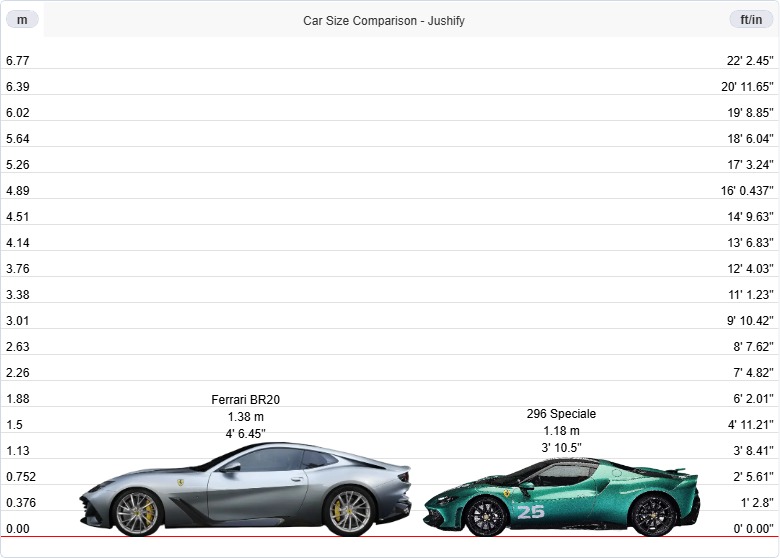Click the '5.26' meter scale label
Image resolution: width=780 pixels, height=558 pixels.
pos(18,165)
